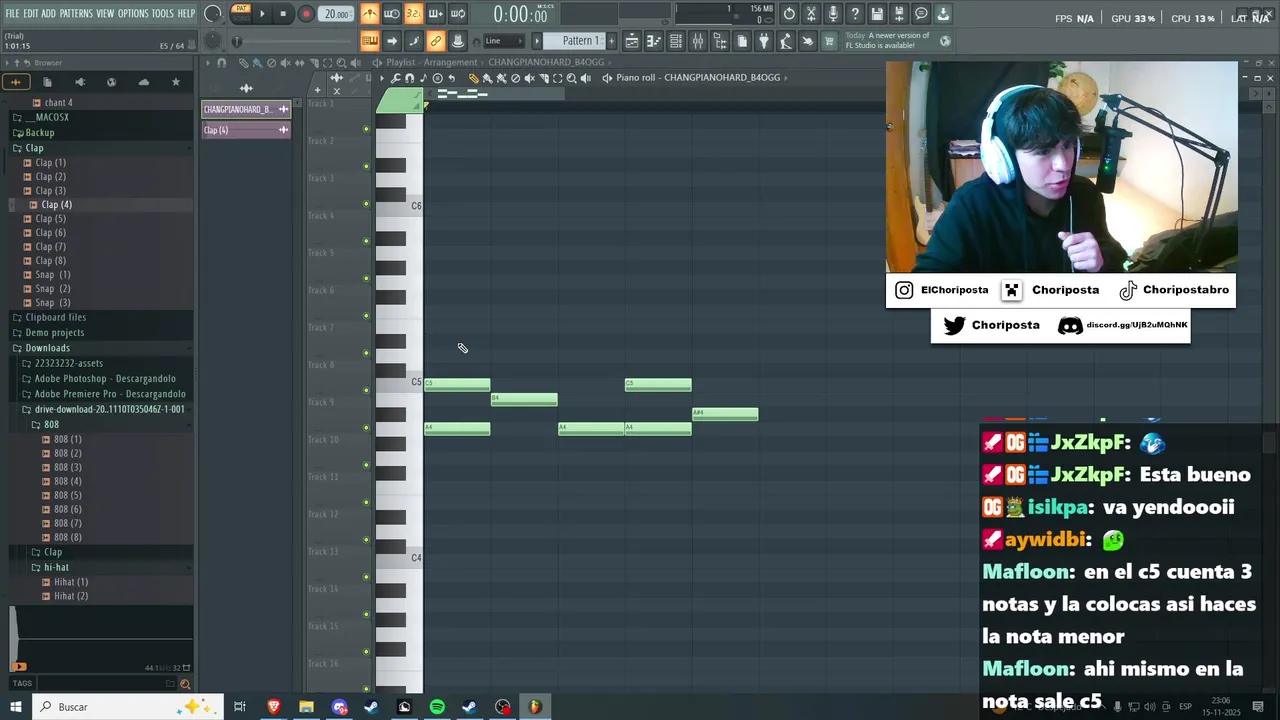Click the undo history icon

(789, 14)
